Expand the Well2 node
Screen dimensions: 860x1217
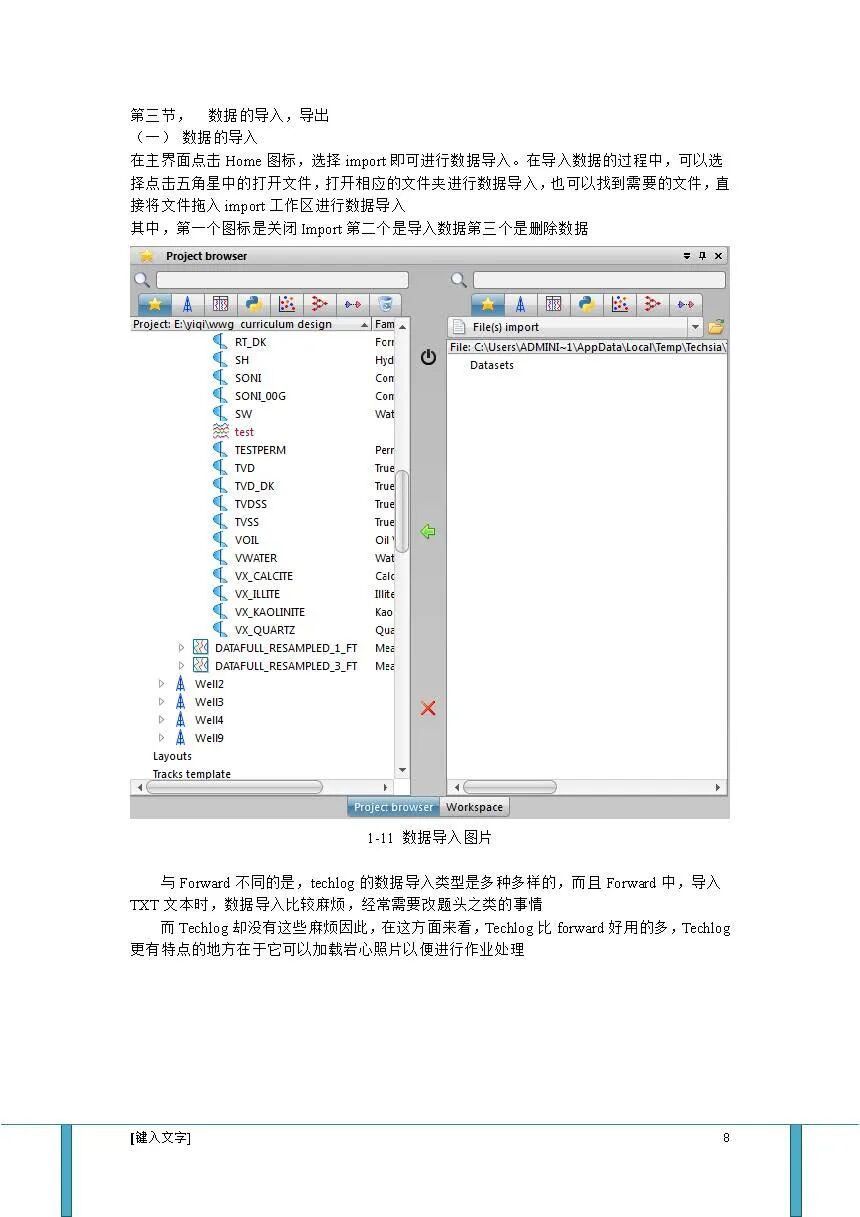[162, 684]
